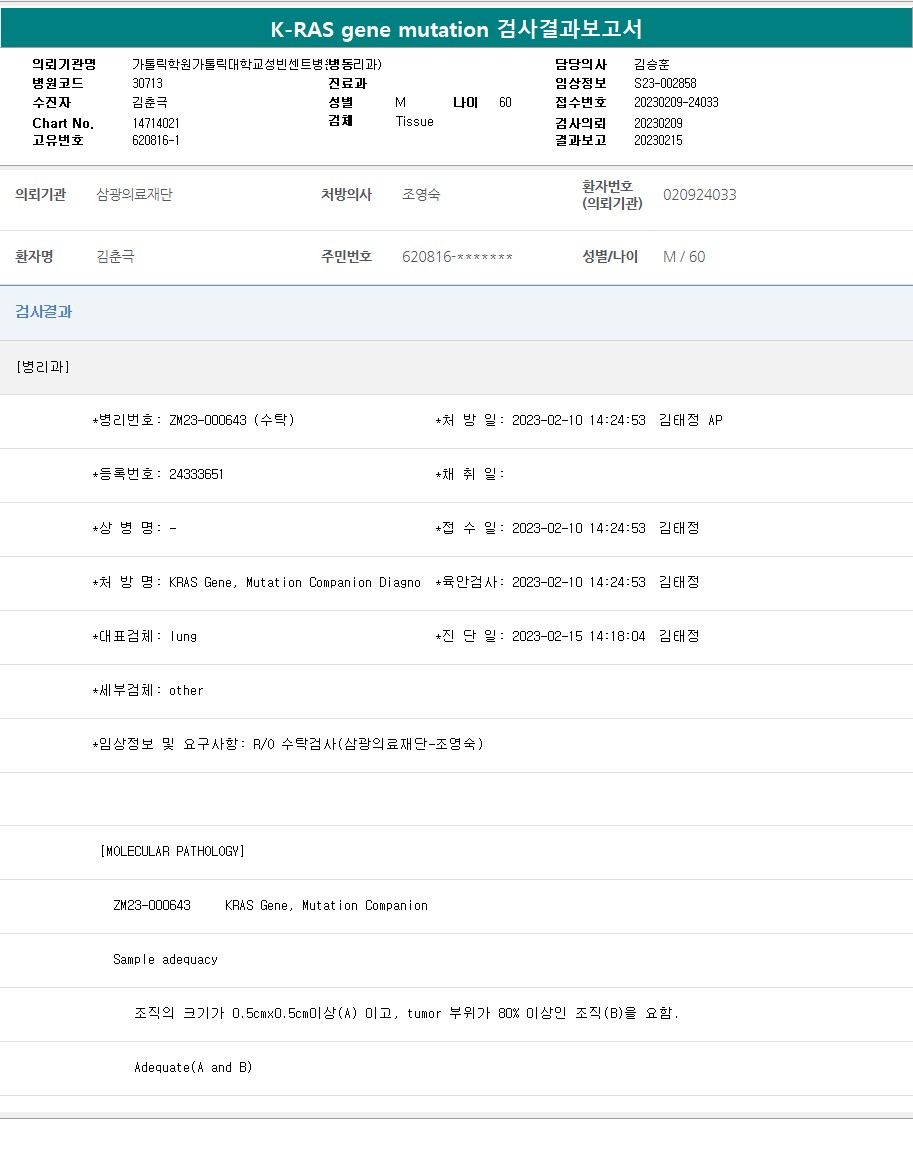Select the prescribing doctor name 조영숙
Screen dimensions: 913x1167
point(420,195)
